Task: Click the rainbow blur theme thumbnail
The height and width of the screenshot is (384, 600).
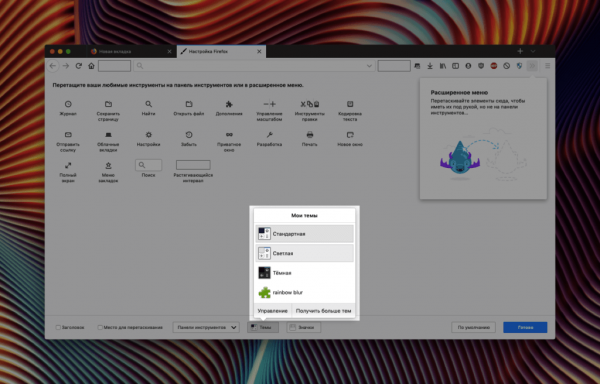Action: (x=264, y=293)
